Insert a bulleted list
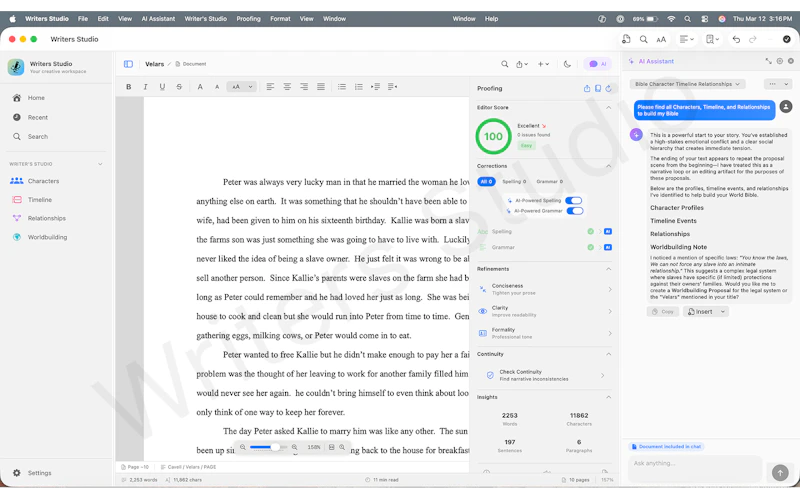The image size is (800, 500). 342,87
